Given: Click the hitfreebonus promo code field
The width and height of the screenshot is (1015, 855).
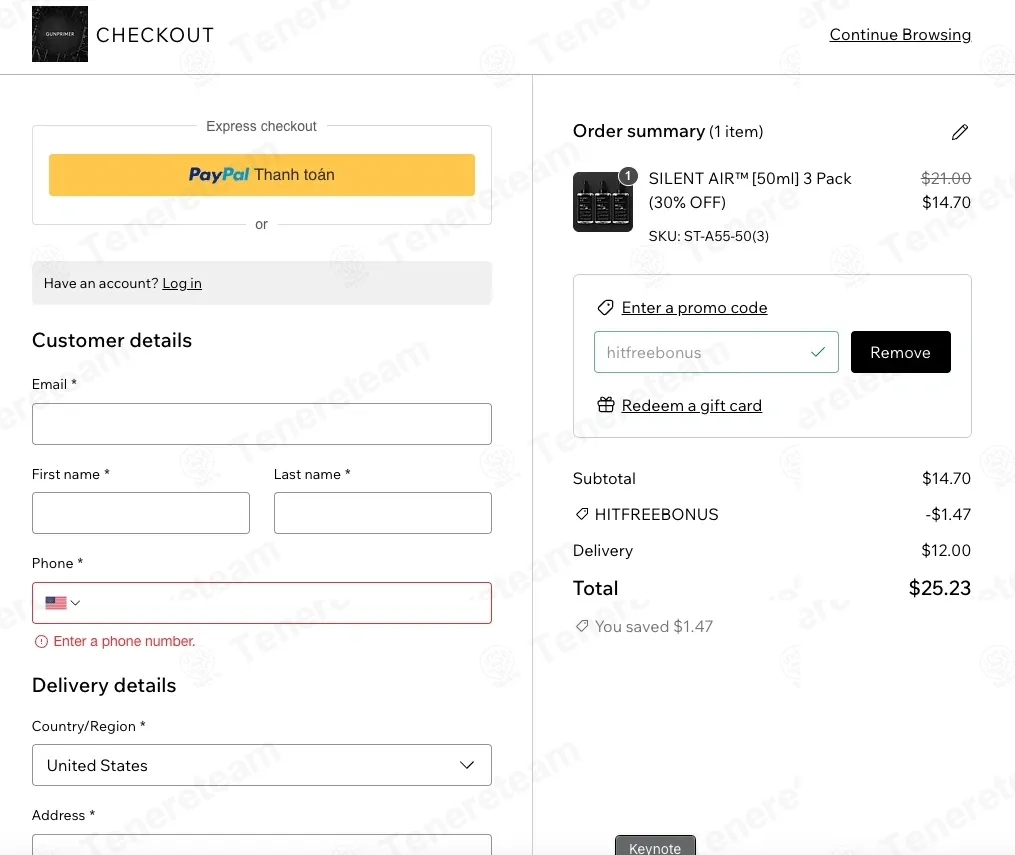Looking at the screenshot, I should coord(716,352).
